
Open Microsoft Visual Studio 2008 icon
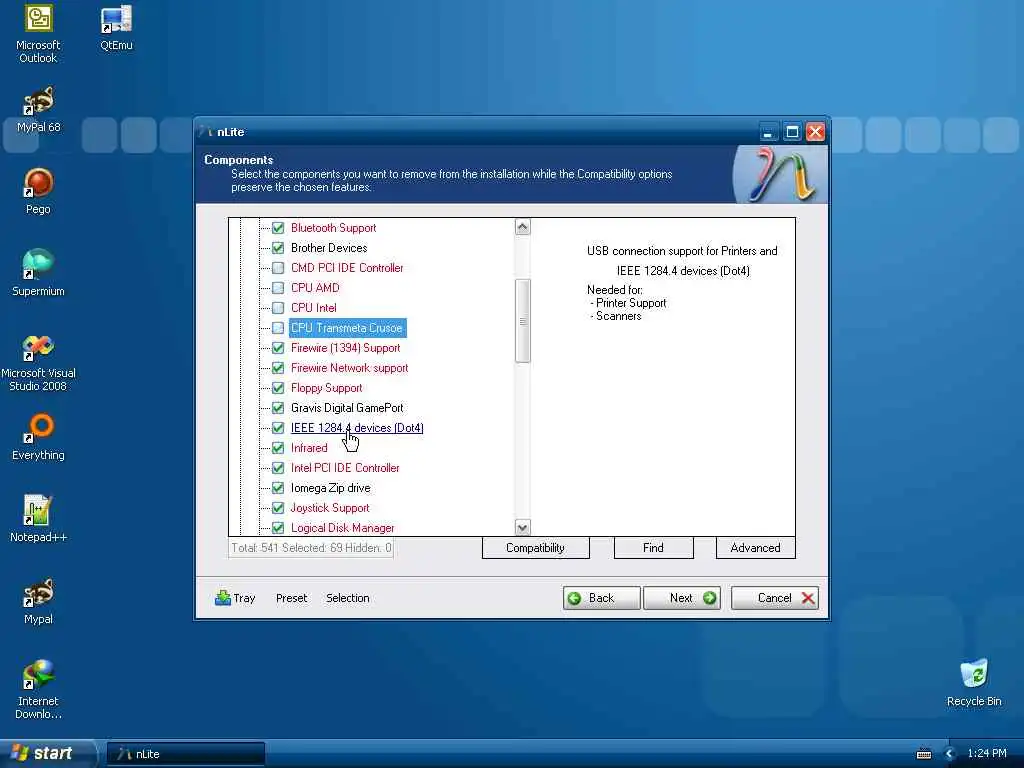click(x=38, y=362)
